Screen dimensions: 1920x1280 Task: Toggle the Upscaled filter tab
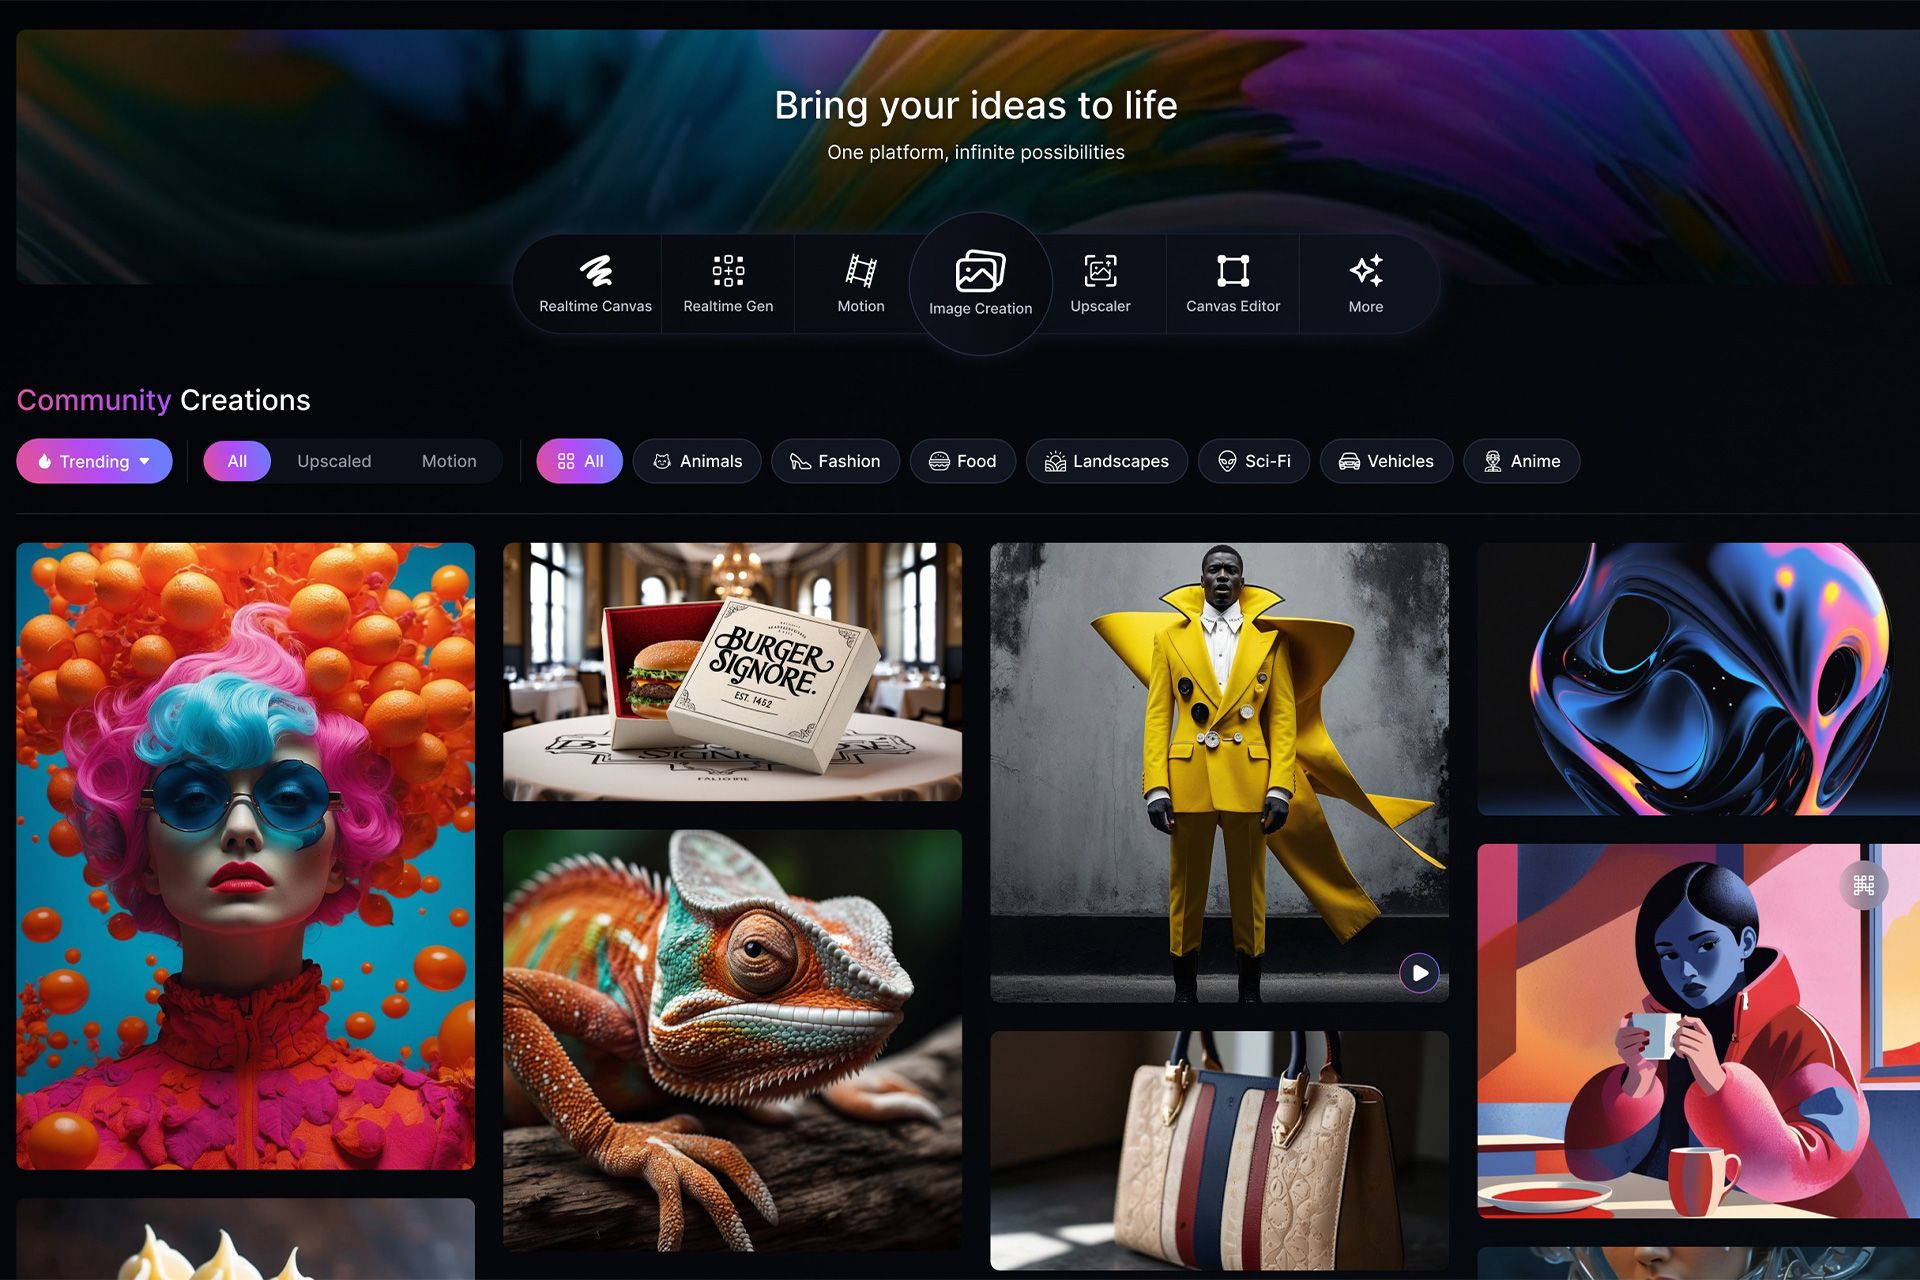pos(334,460)
